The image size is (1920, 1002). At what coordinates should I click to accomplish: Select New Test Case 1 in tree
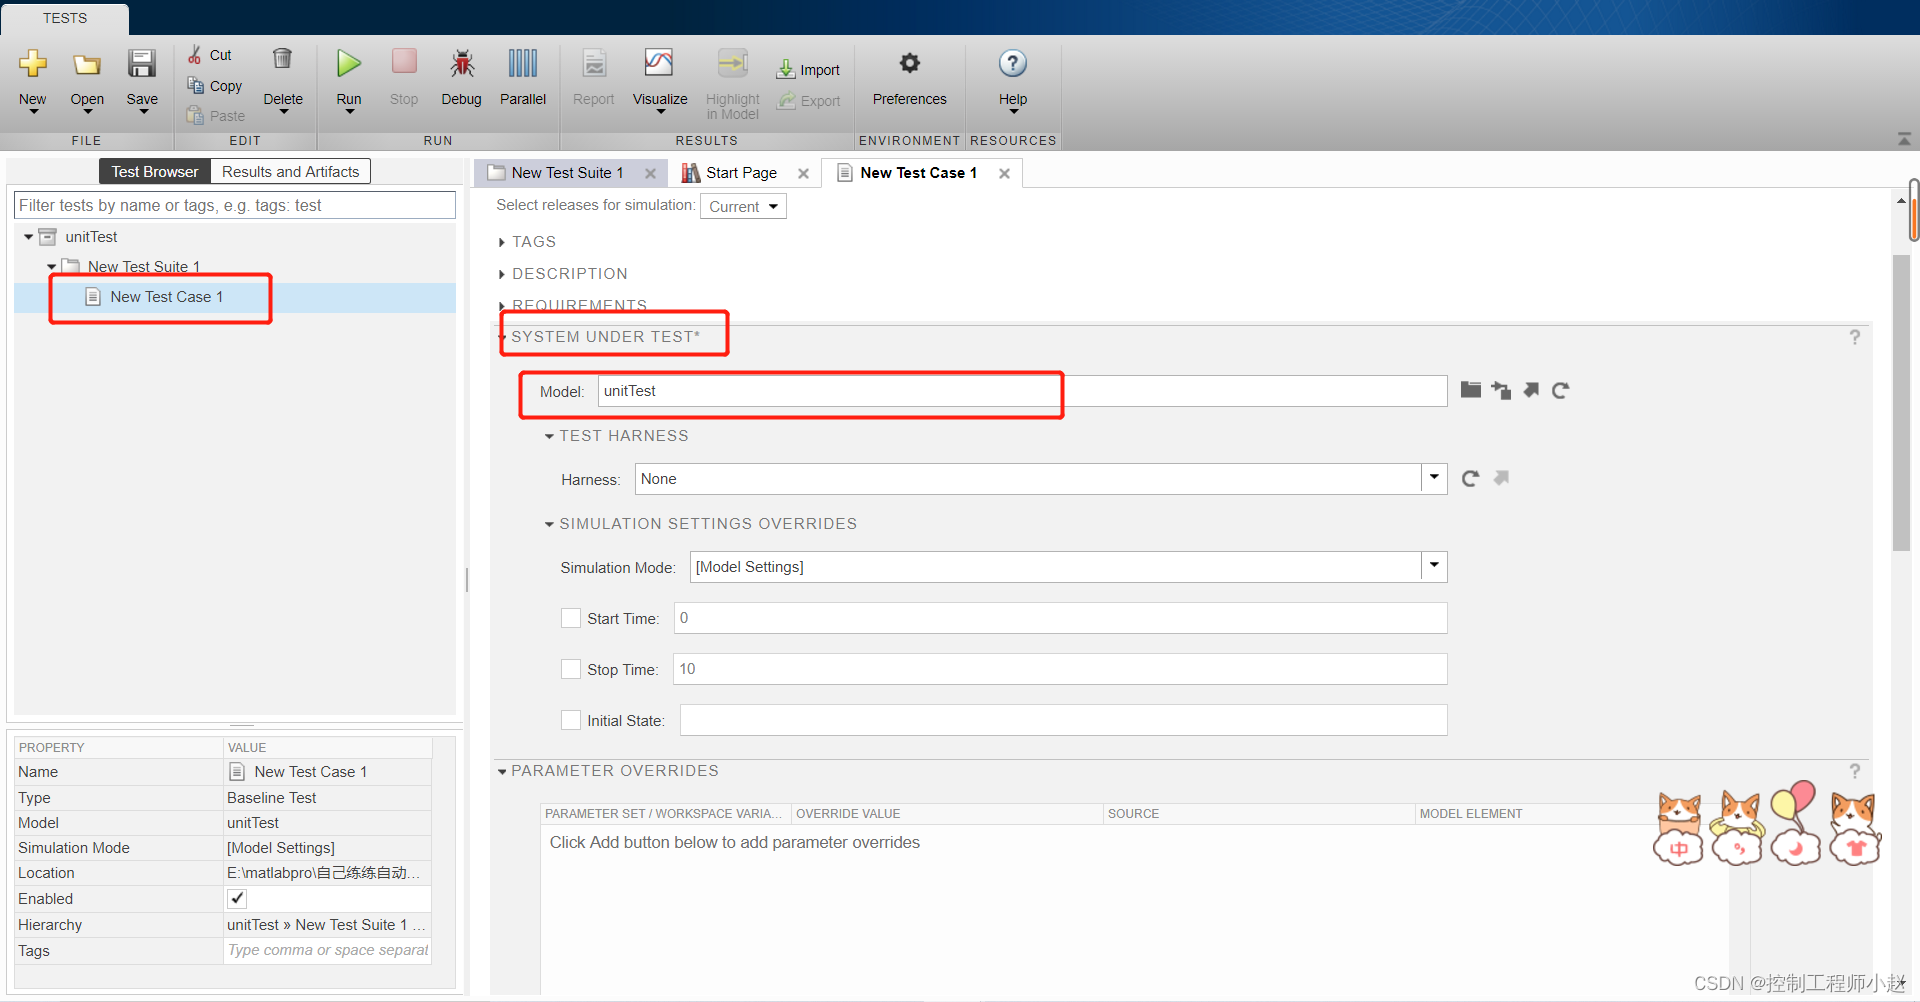tap(166, 297)
